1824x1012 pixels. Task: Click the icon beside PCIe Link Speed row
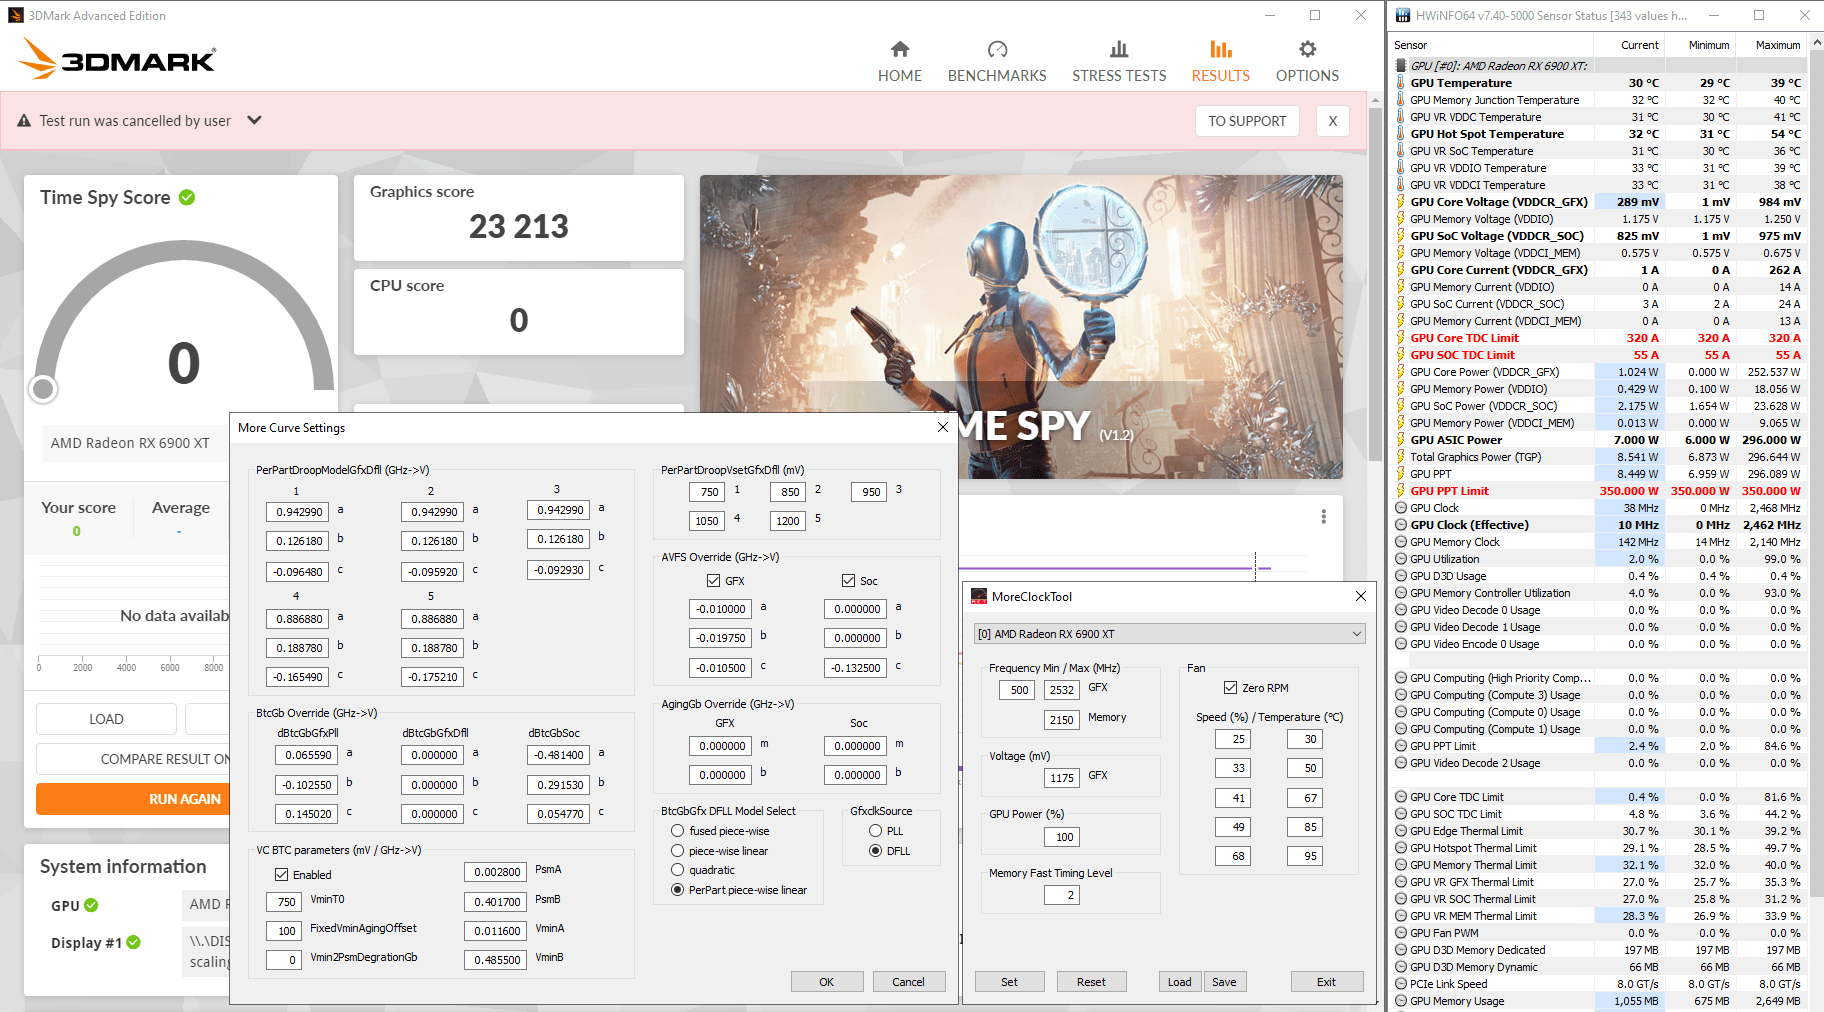click(x=1400, y=984)
